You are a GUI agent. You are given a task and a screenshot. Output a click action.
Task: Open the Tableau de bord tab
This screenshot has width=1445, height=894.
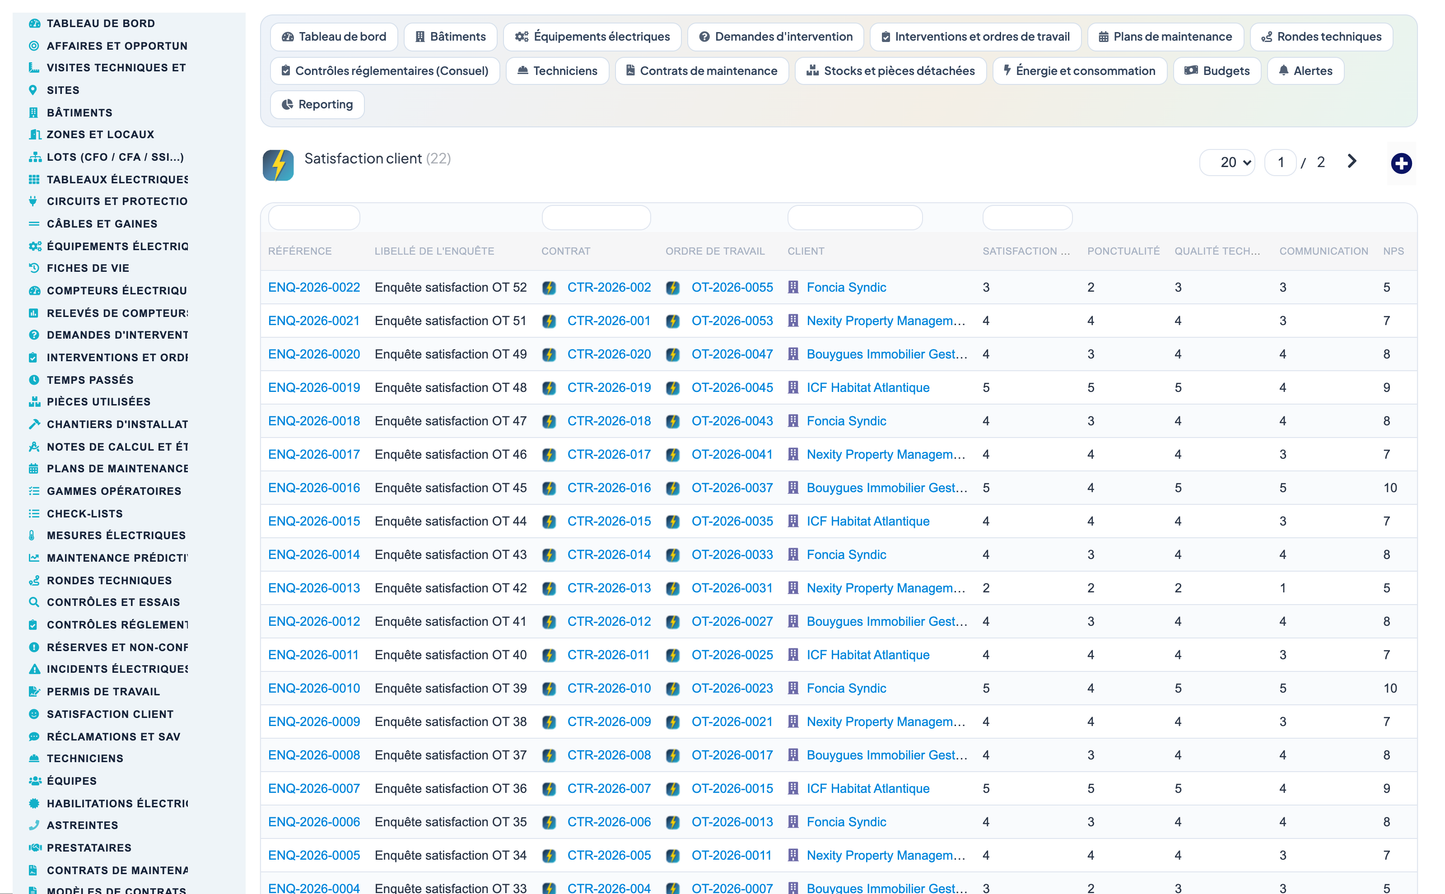(334, 37)
